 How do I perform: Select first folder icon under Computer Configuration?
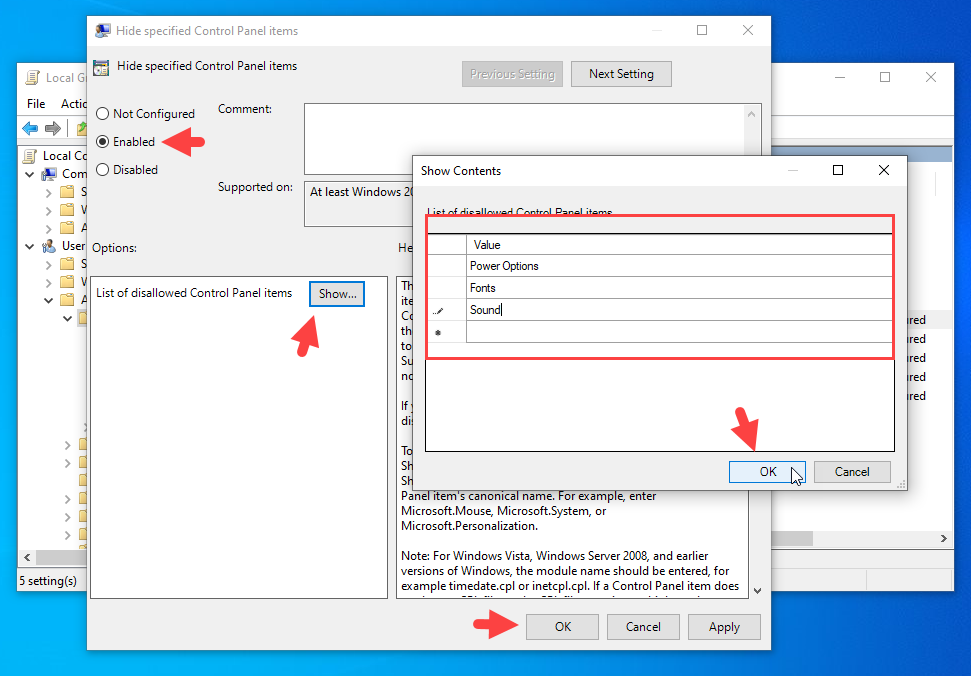67,192
